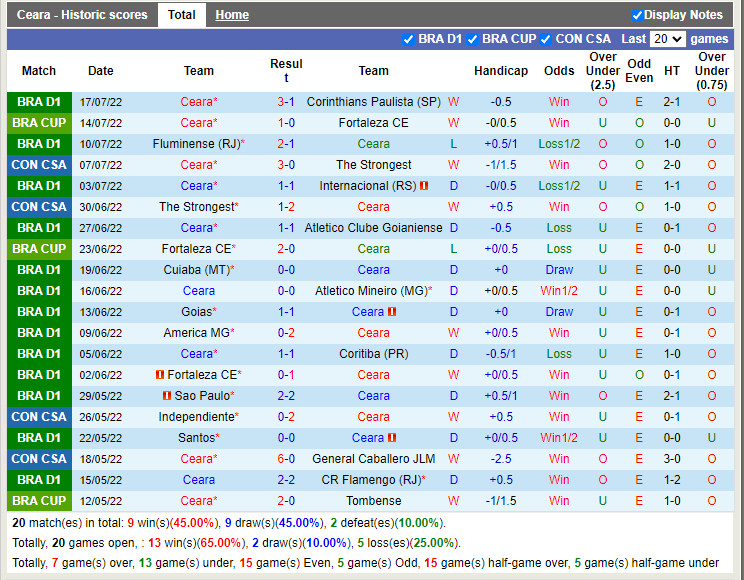Open Corinthians Paulista (SP) team link
This screenshot has width=744, height=580.
[373, 102]
